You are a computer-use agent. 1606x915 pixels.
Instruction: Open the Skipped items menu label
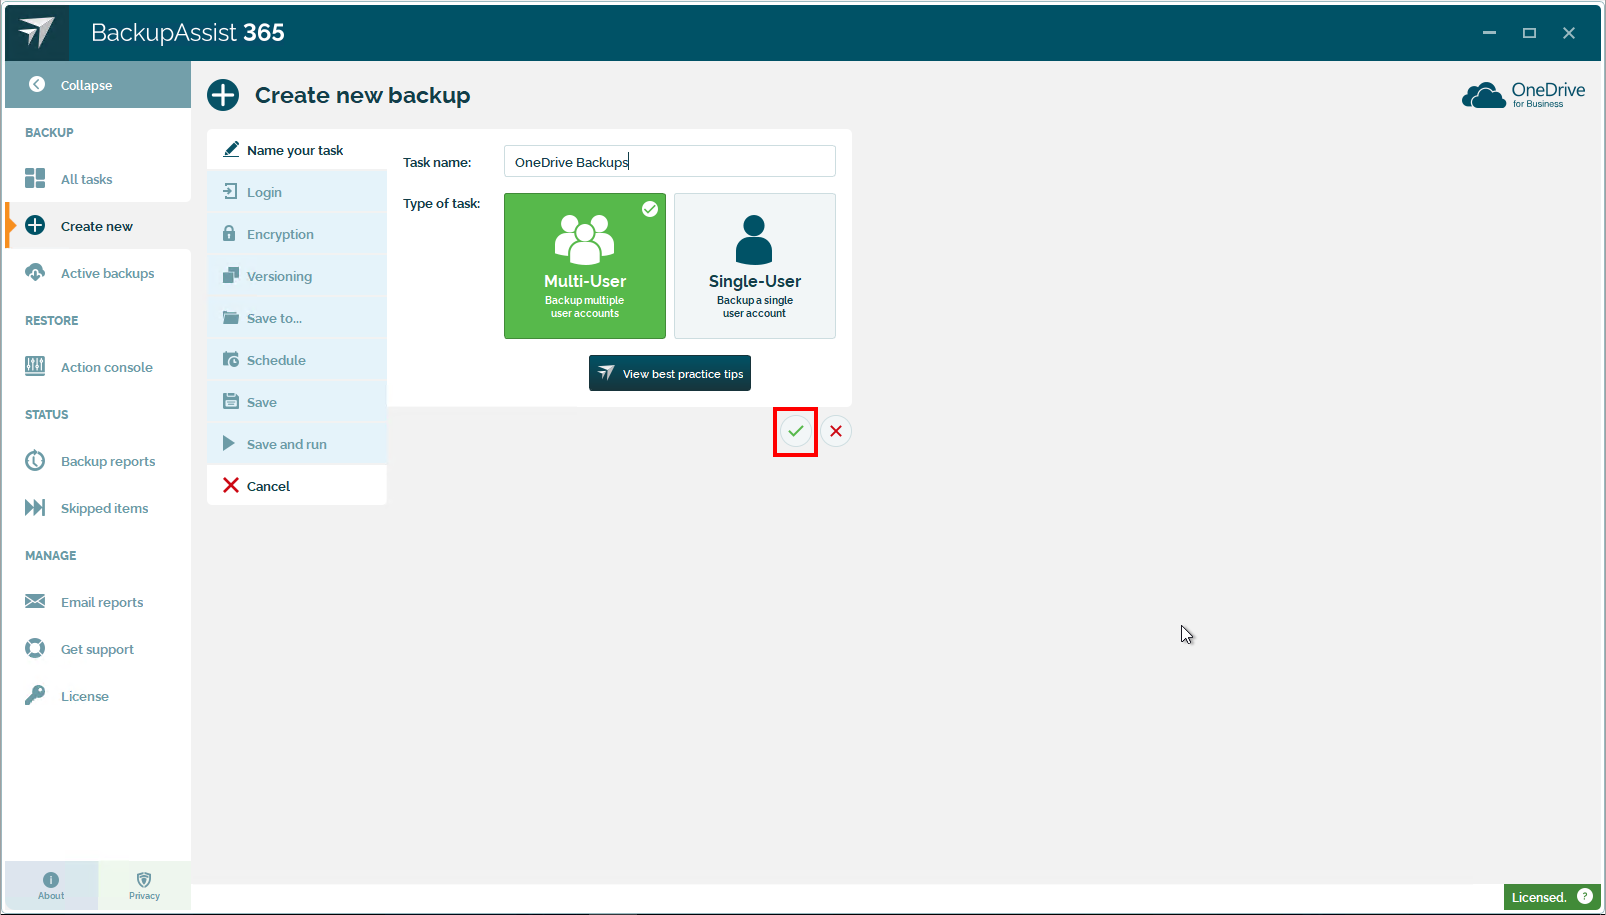pyautogui.click(x=105, y=508)
